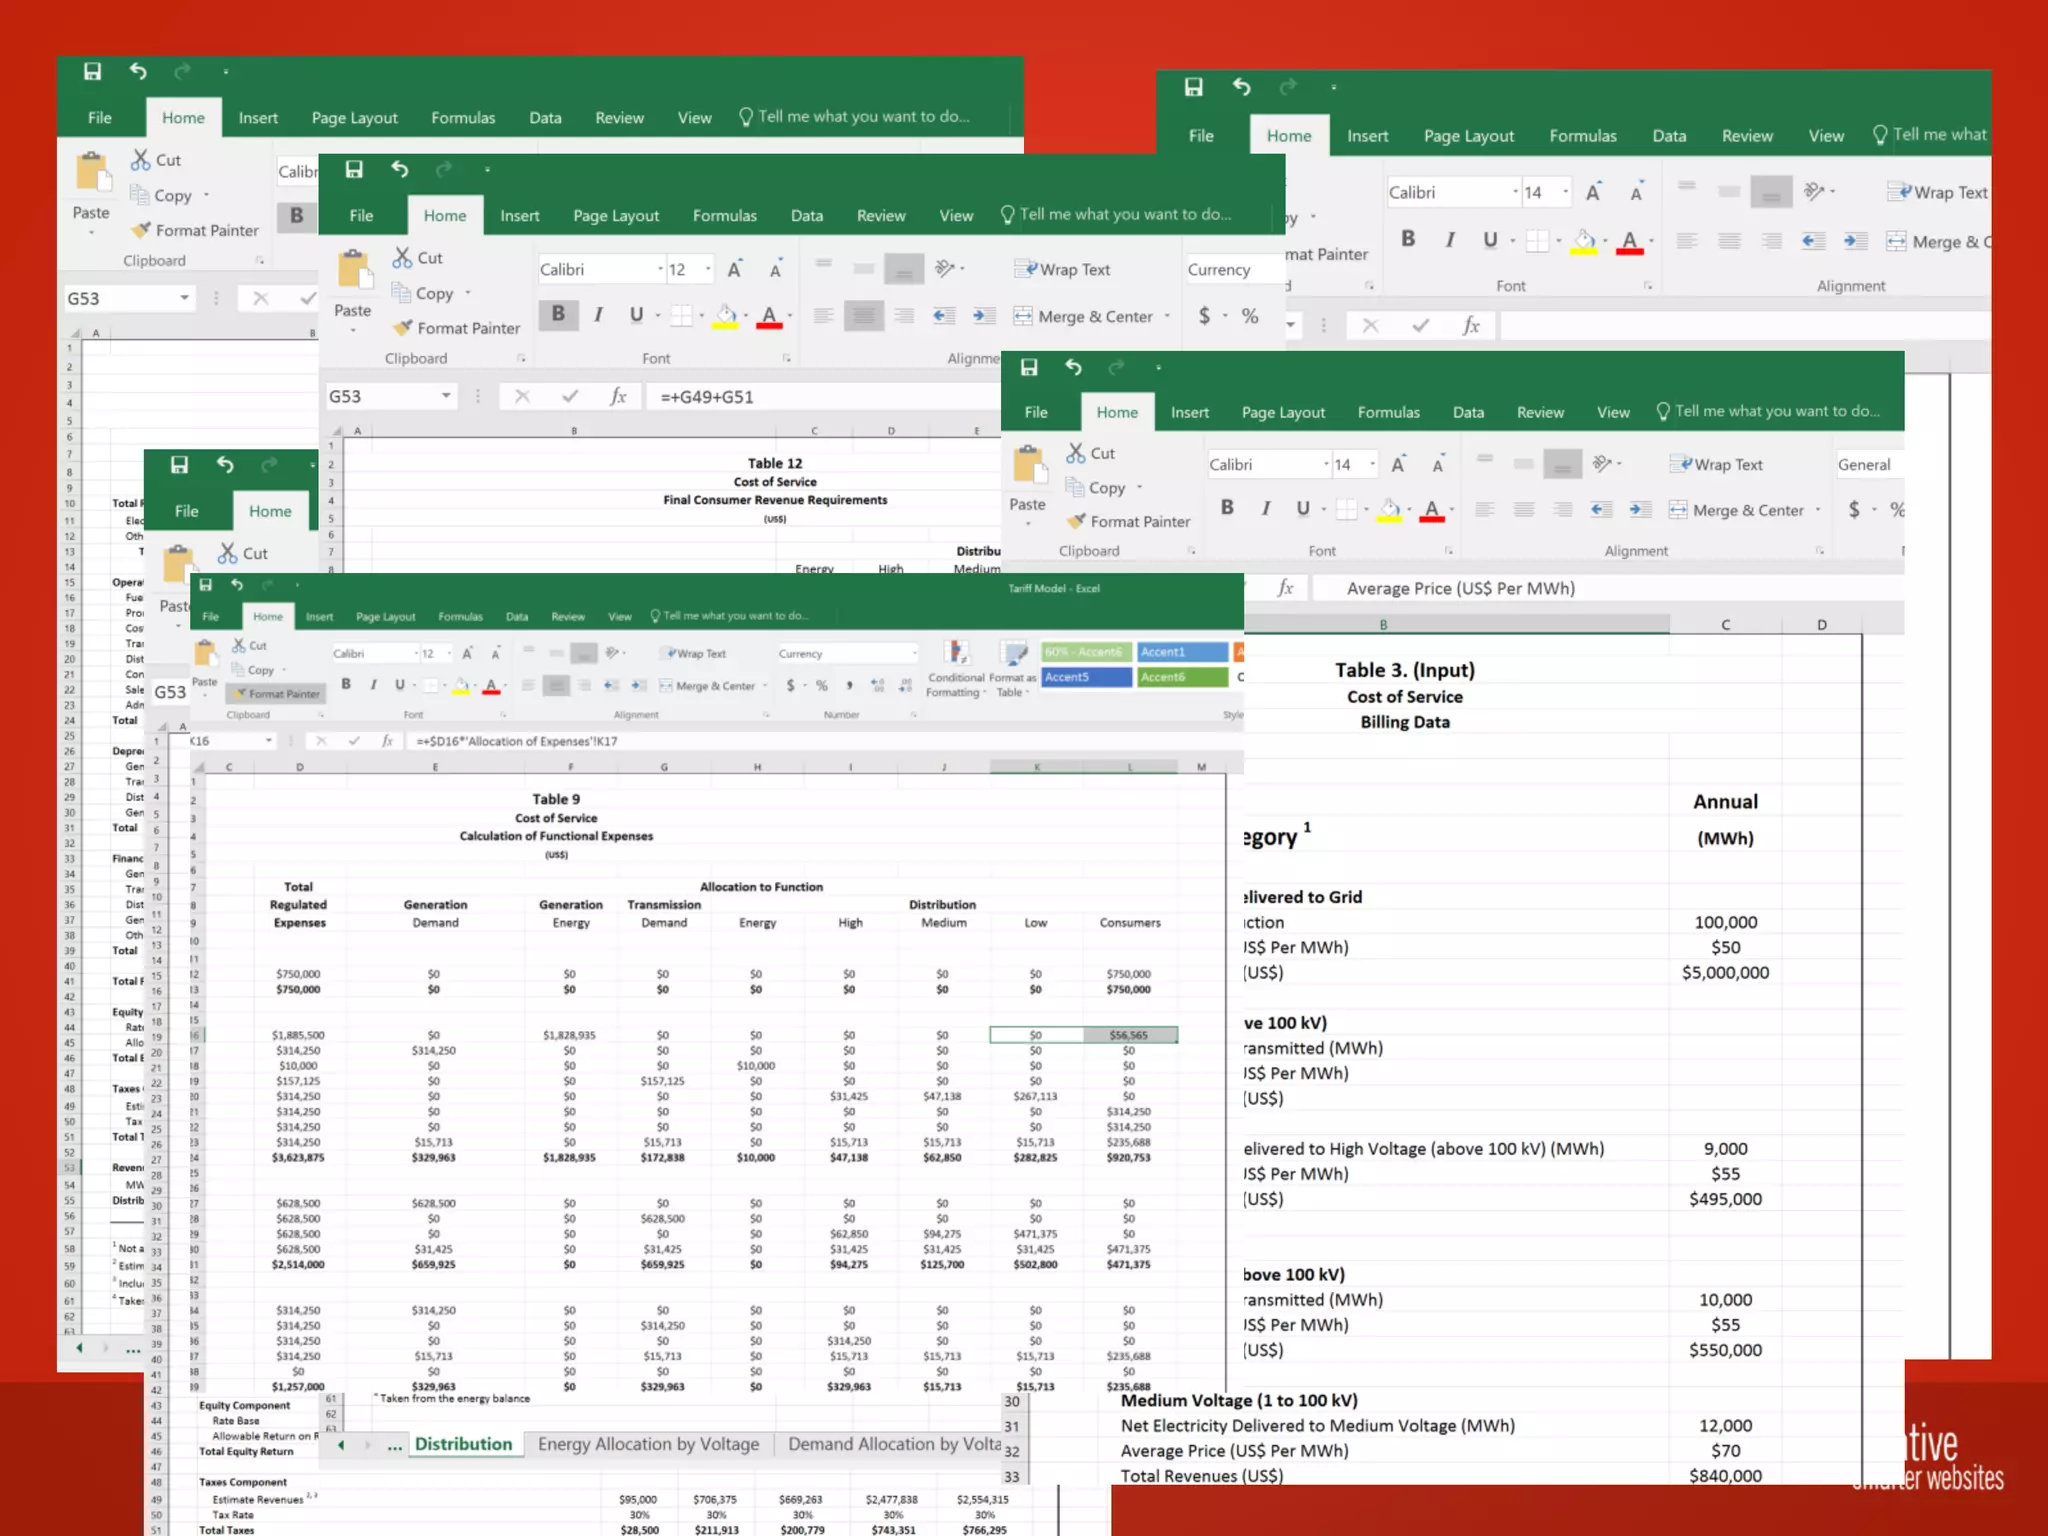Viewport: 2048px width, 1536px height.
Task: Click Increase Font Size in top-right window
Action: coord(1593,192)
